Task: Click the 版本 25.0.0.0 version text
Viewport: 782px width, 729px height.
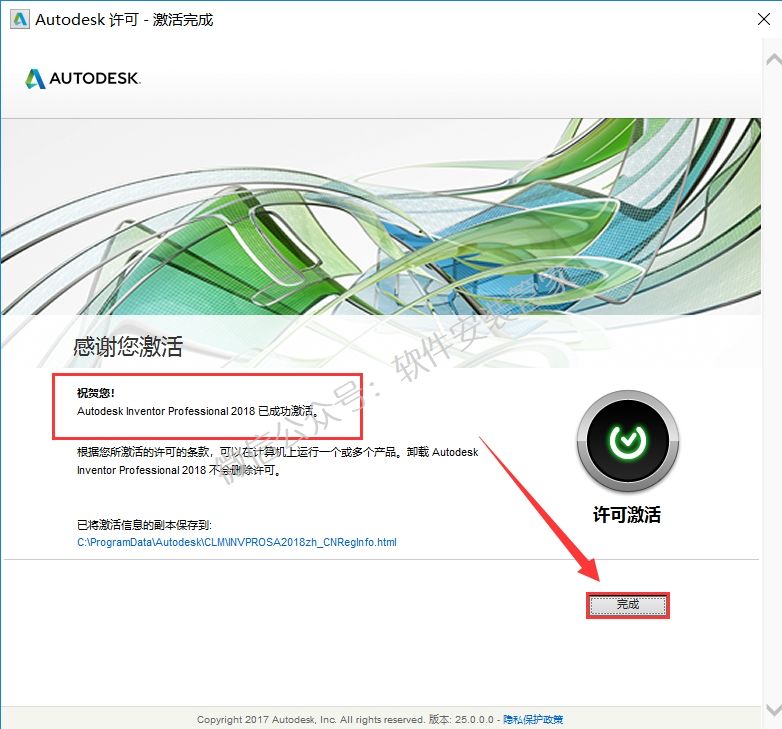Action: coord(462,719)
